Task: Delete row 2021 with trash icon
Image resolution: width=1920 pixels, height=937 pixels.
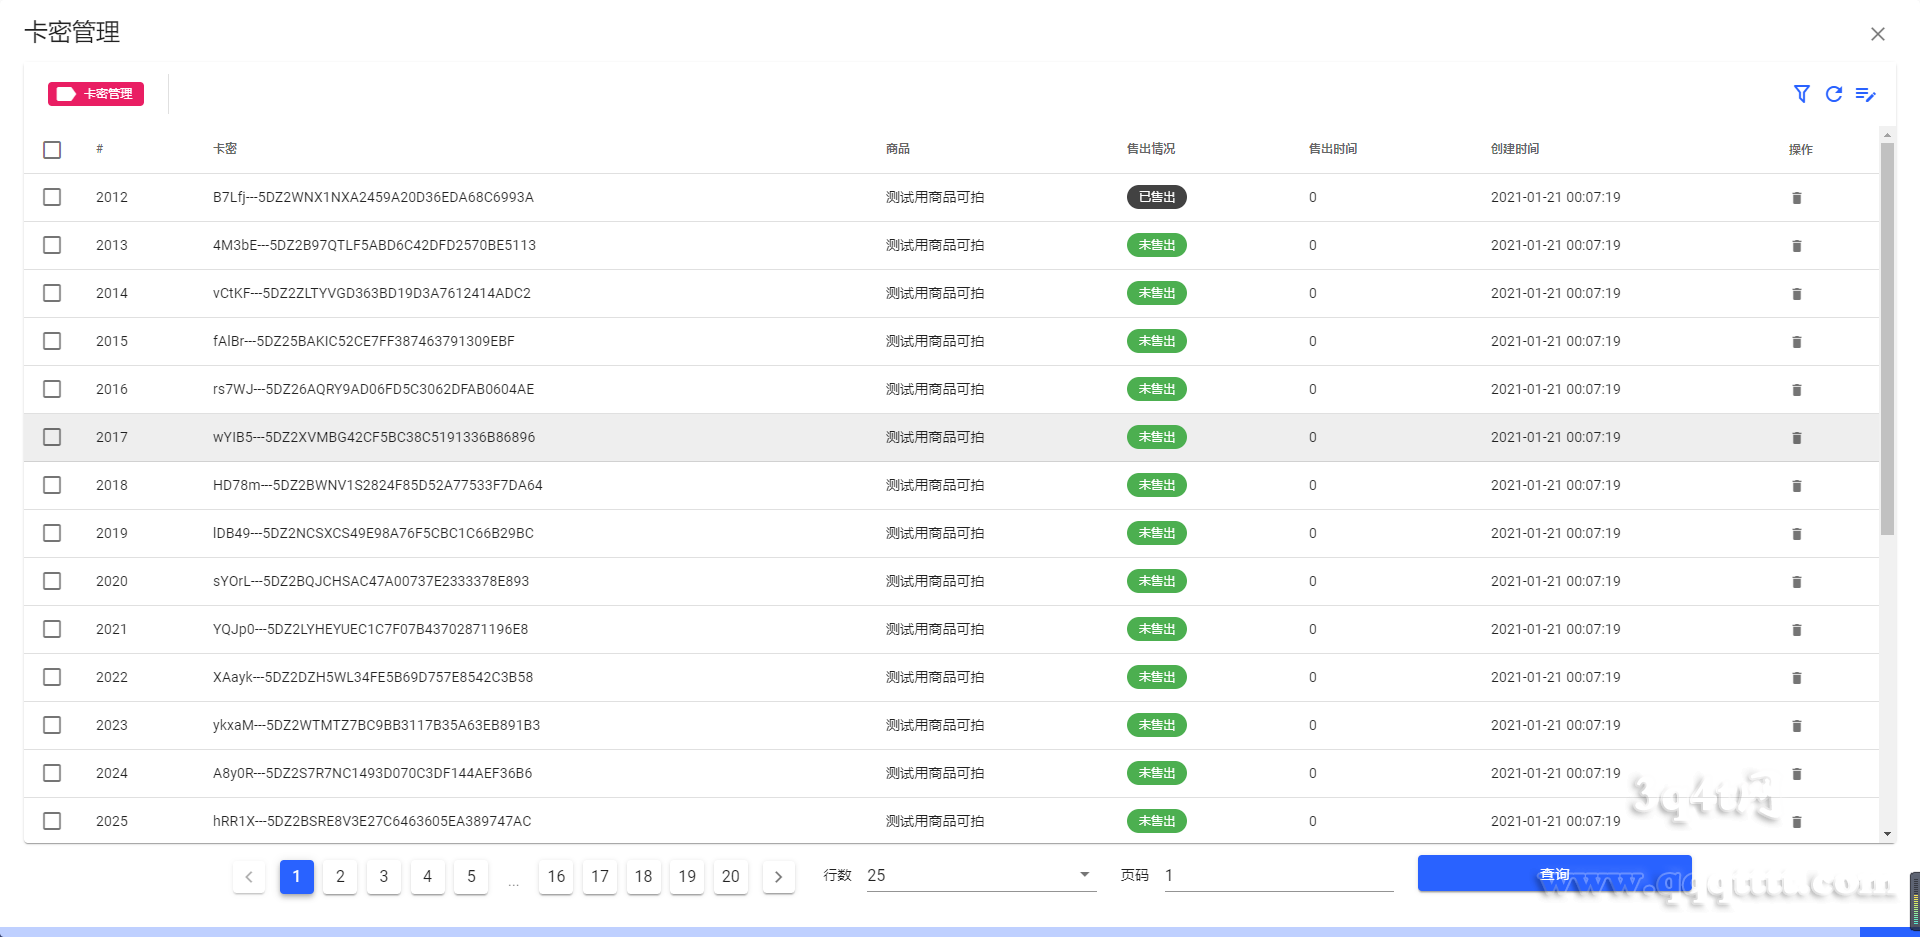Action: [1796, 630]
